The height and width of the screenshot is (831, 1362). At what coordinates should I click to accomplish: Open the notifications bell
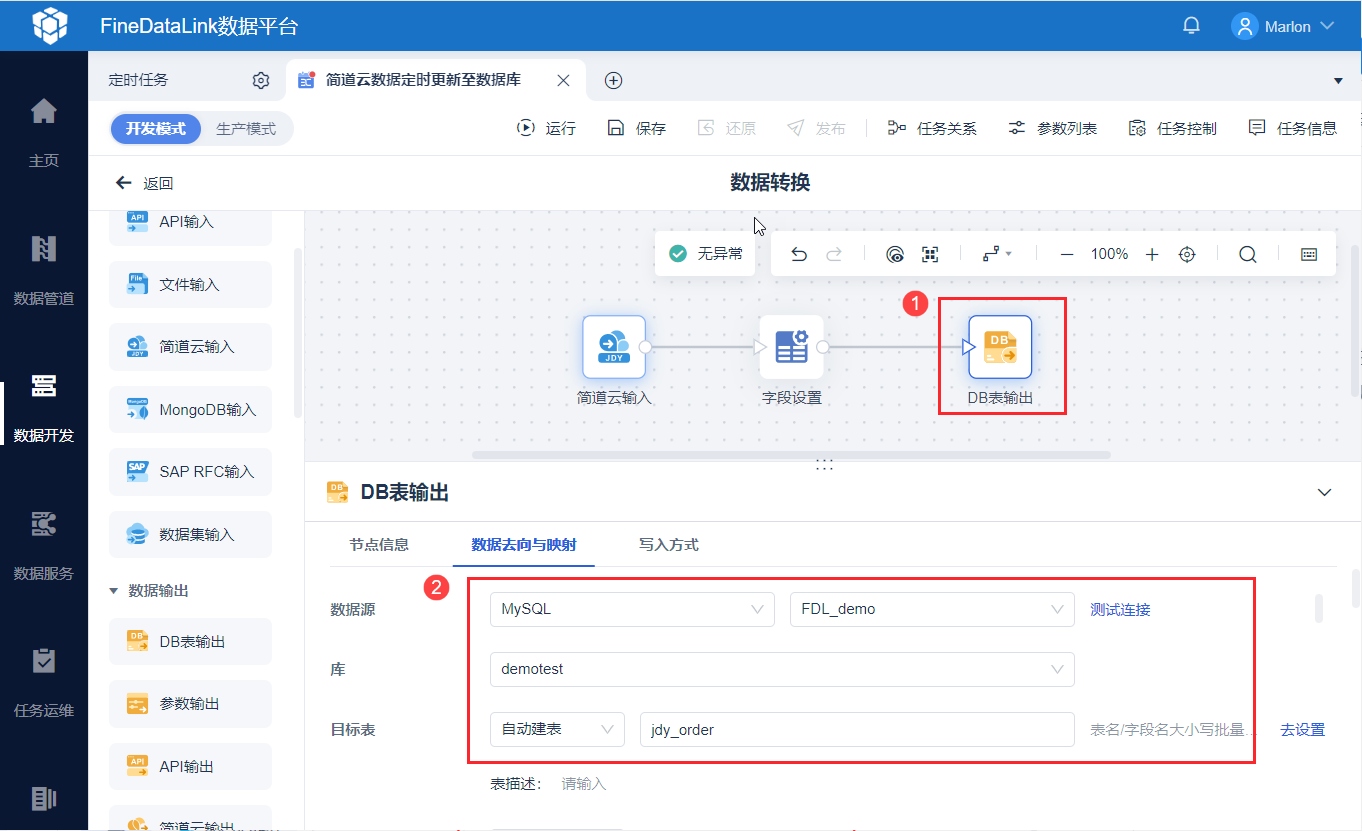point(1191,26)
